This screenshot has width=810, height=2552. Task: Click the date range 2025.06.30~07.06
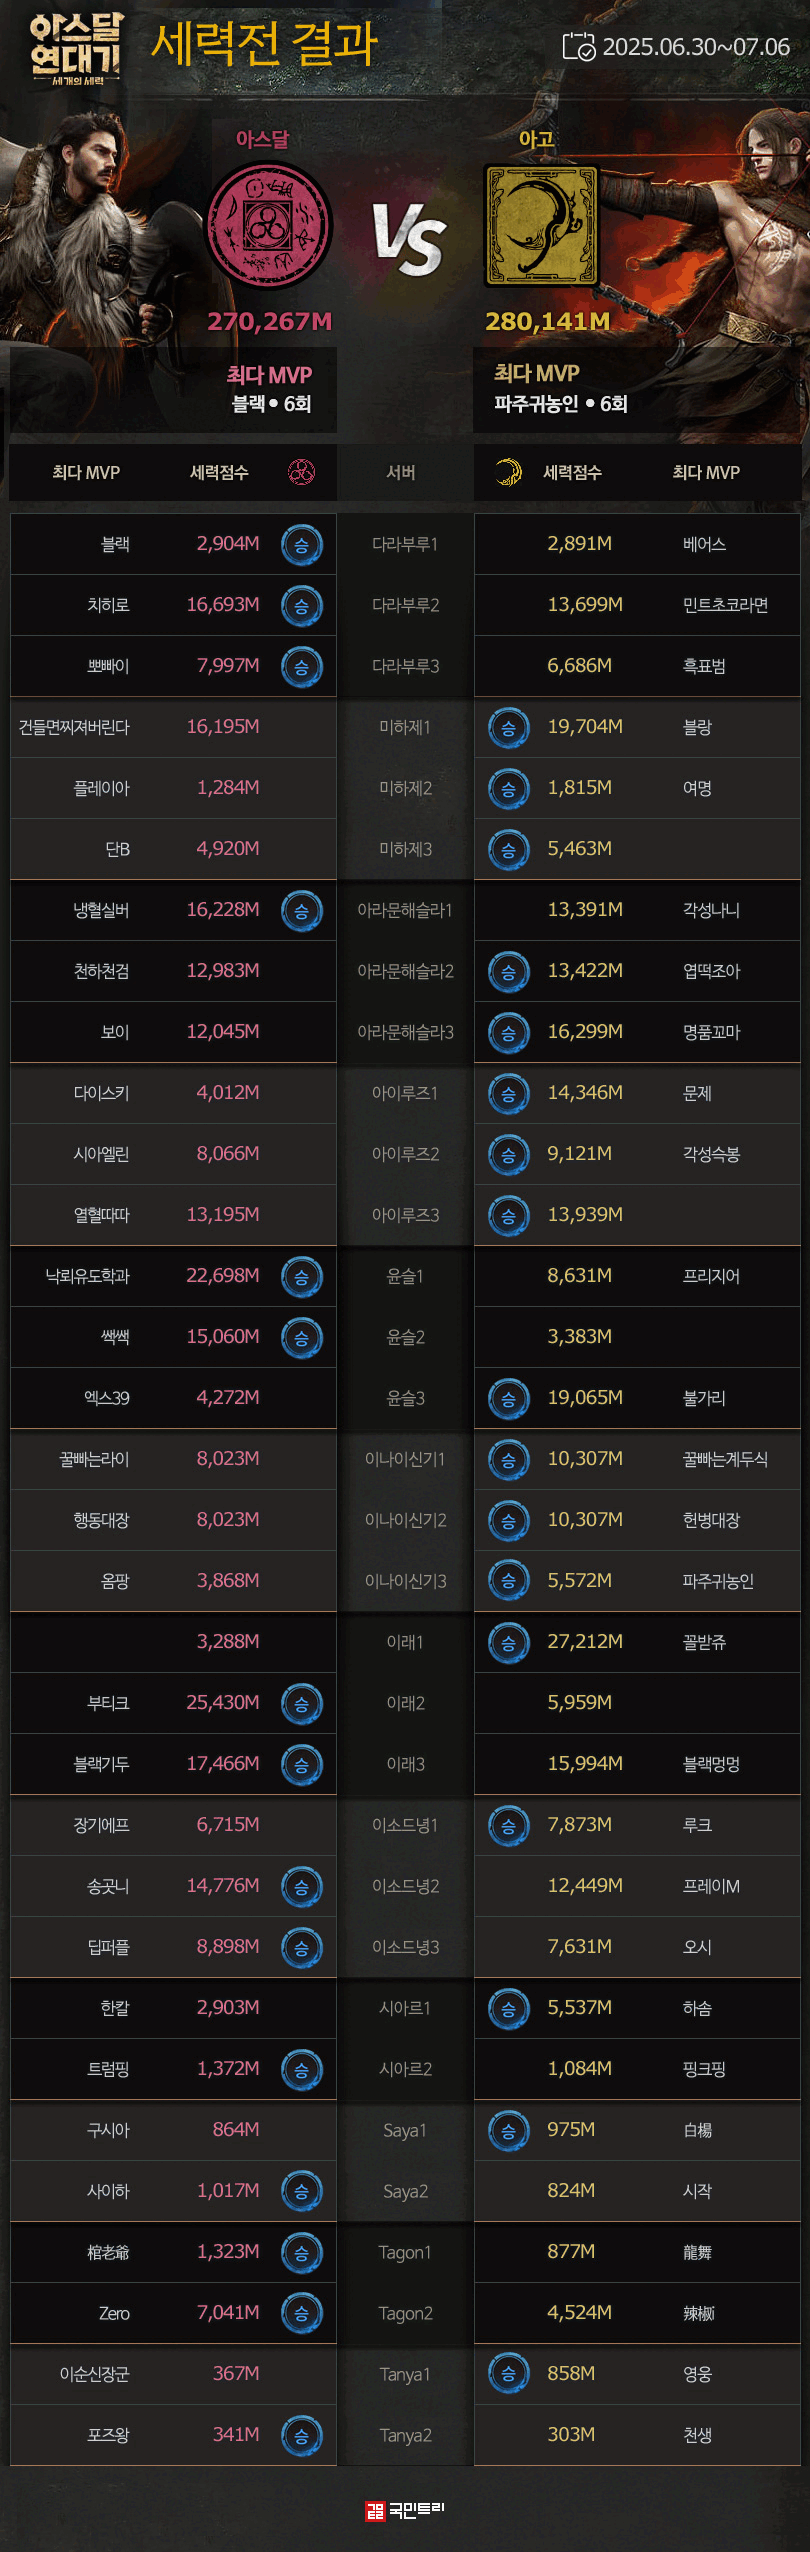click(696, 47)
